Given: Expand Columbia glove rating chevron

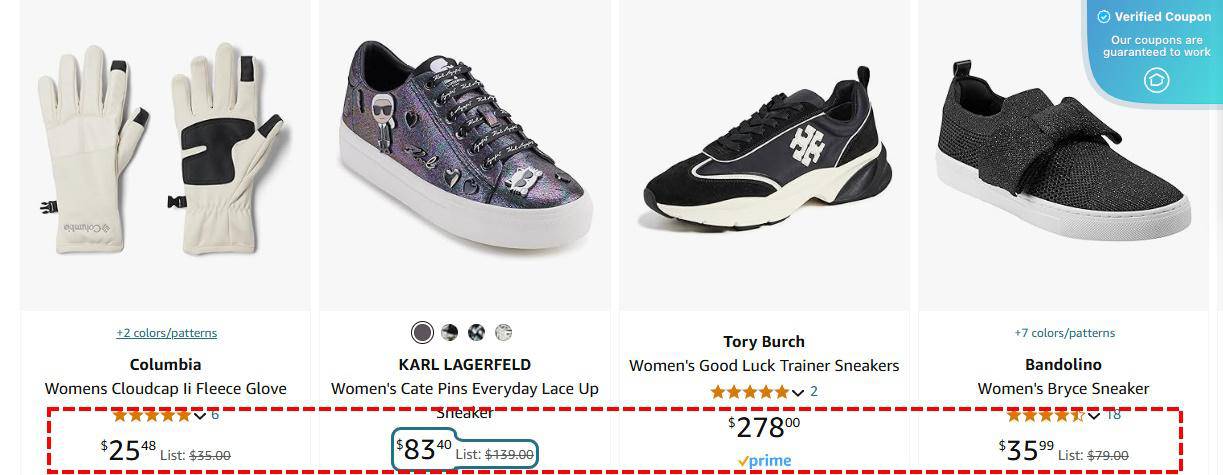Looking at the screenshot, I should pyautogui.click(x=199, y=415).
